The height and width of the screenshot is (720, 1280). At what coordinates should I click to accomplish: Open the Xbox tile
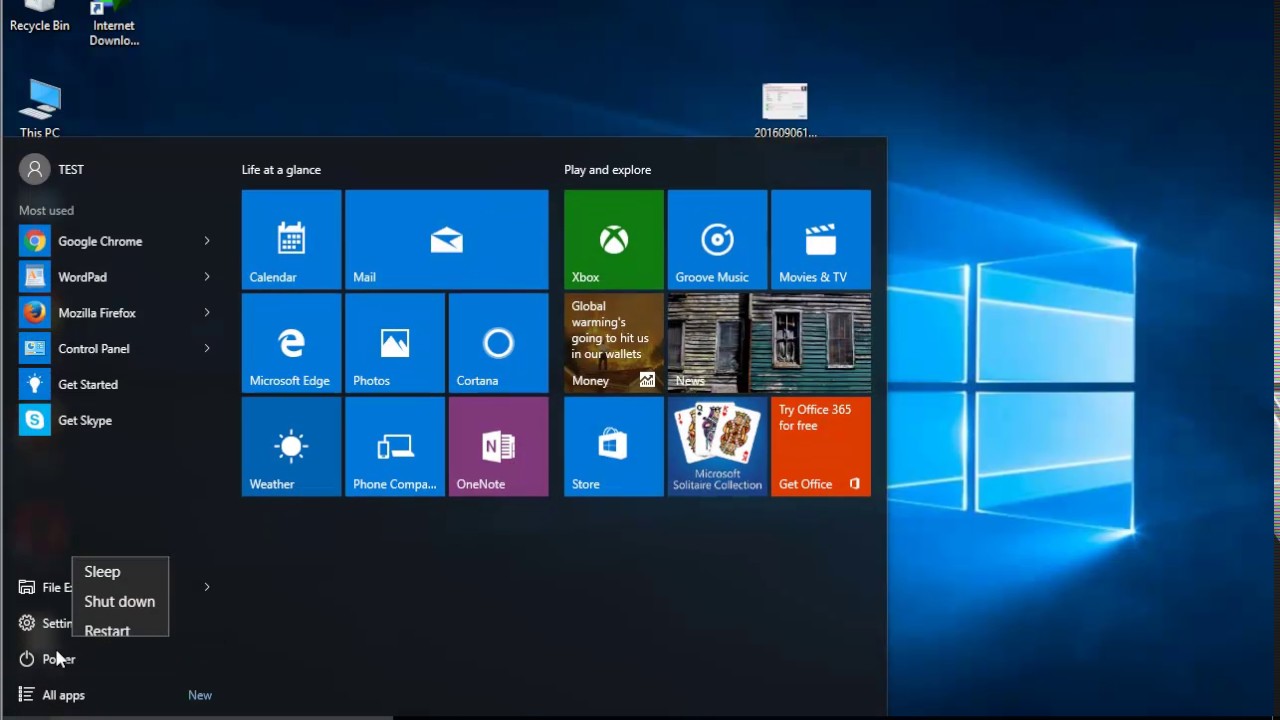coord(614,240)
